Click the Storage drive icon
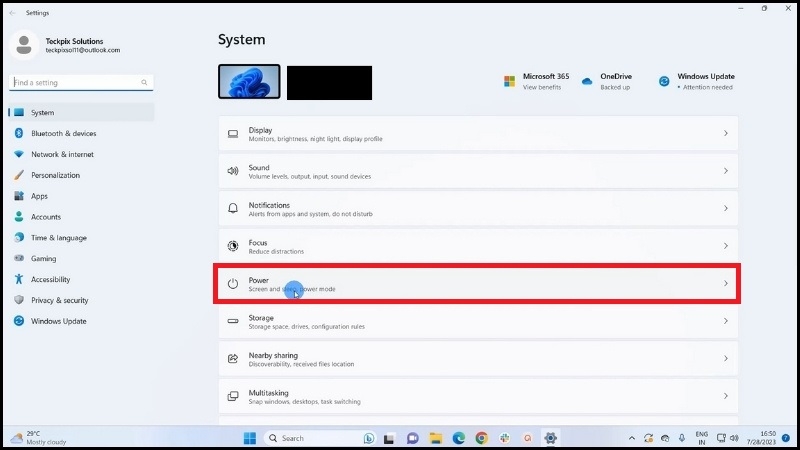This screenshot has width=800, height=450. [233, 321]
